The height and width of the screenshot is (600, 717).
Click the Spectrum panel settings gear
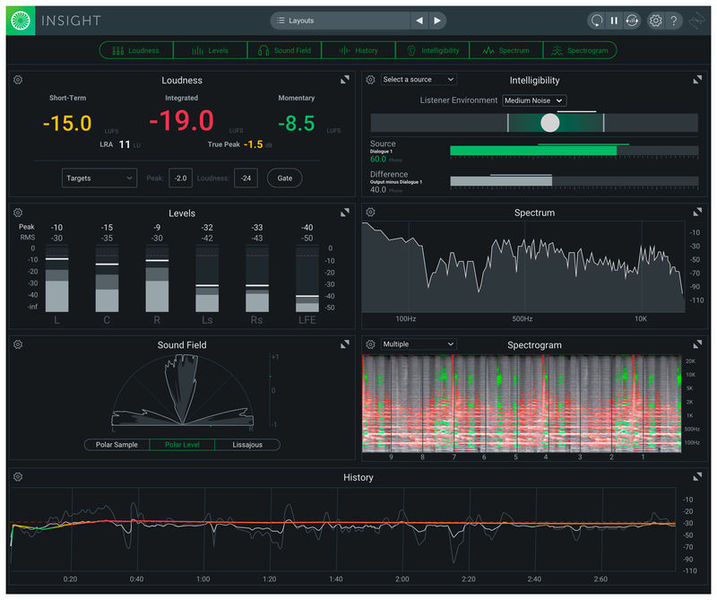[x=370, y=212]
